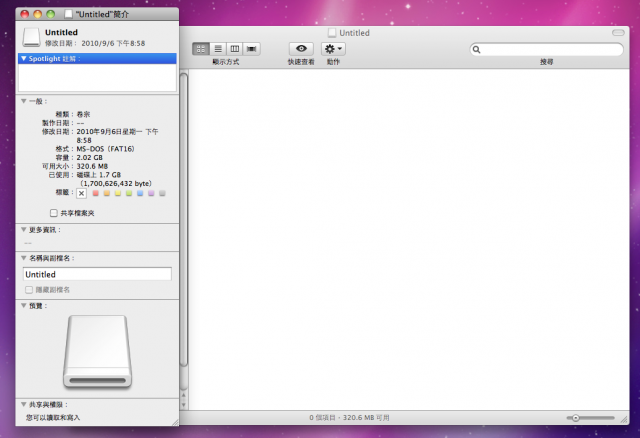Click the Info window resize grip
The image size is (640, 438).
[175, 422]
